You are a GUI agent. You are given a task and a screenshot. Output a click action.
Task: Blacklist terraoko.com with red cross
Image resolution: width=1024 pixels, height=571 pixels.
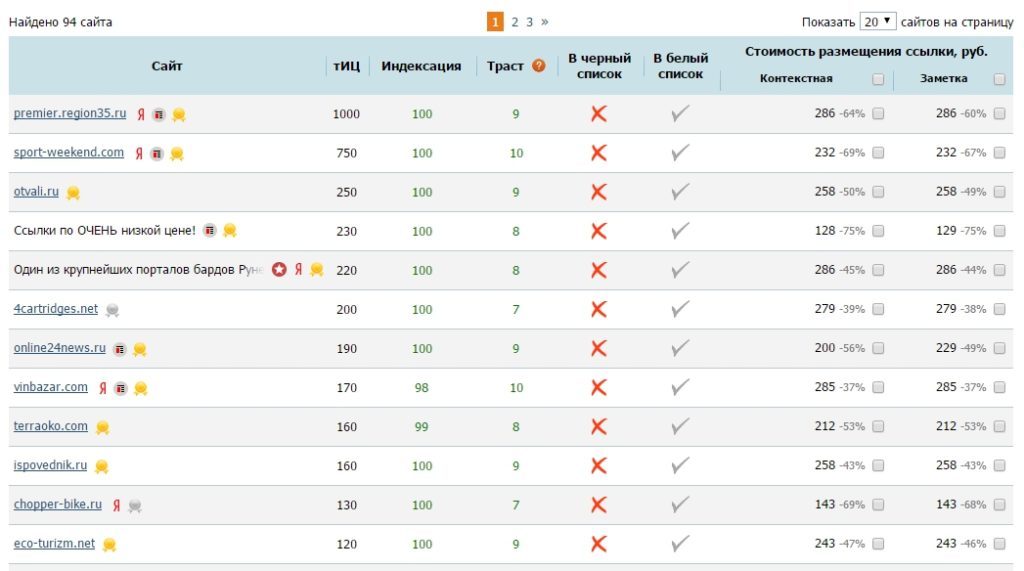[x=599, y=427]
